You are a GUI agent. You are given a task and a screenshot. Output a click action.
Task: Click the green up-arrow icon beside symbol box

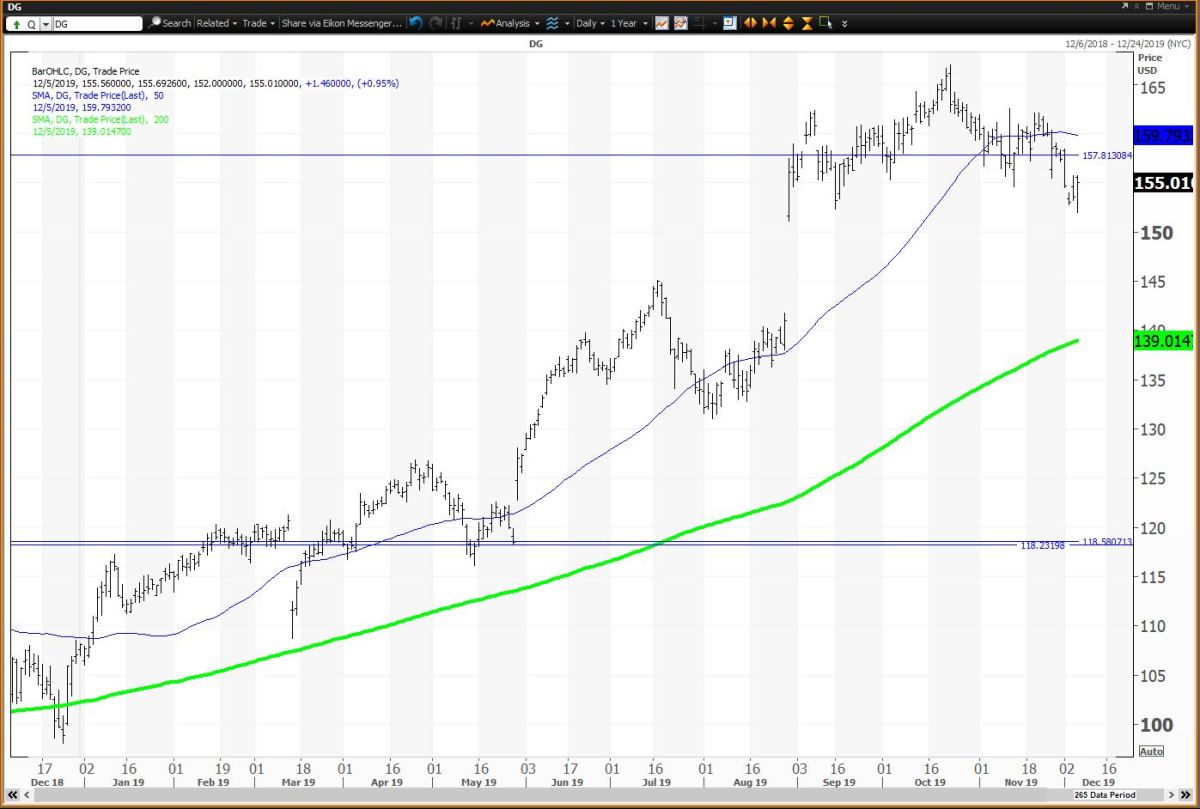[18, 23]
